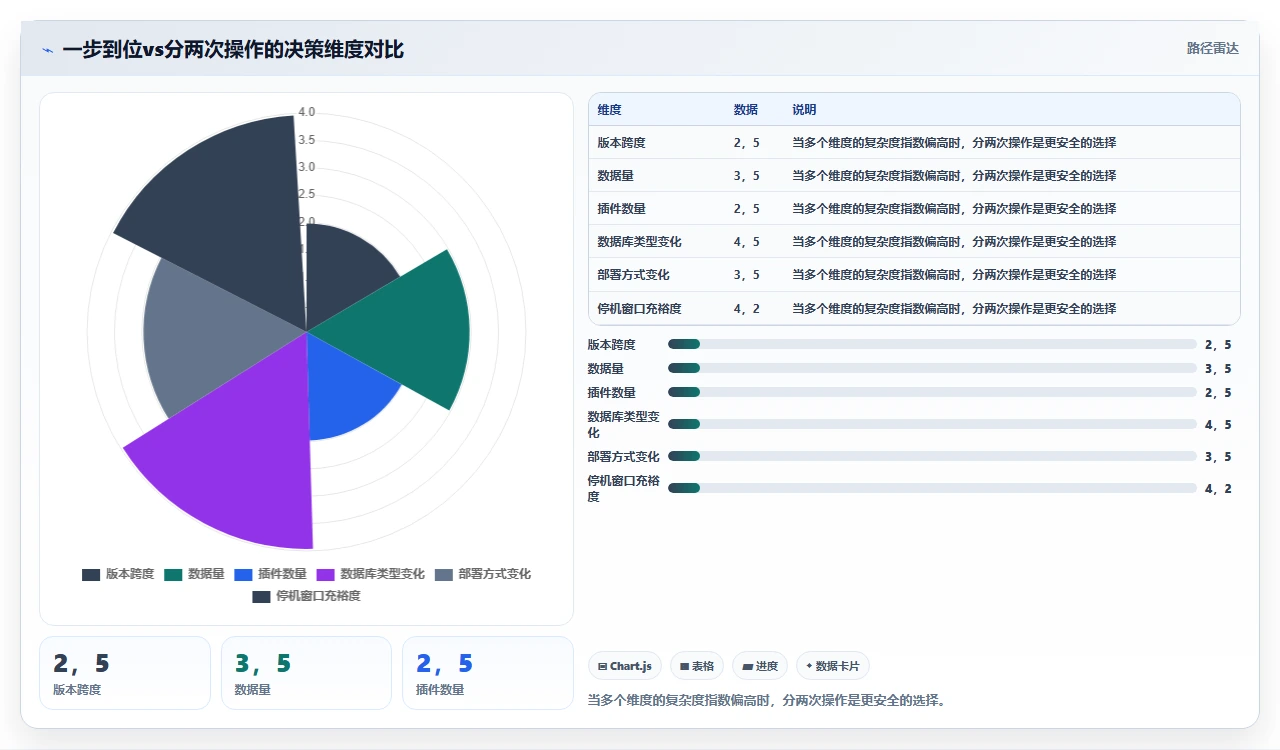The height and width of the screenshot is (750, 1280).
Task: Click the 3.5 radial axis label
Action: [307, 140]
